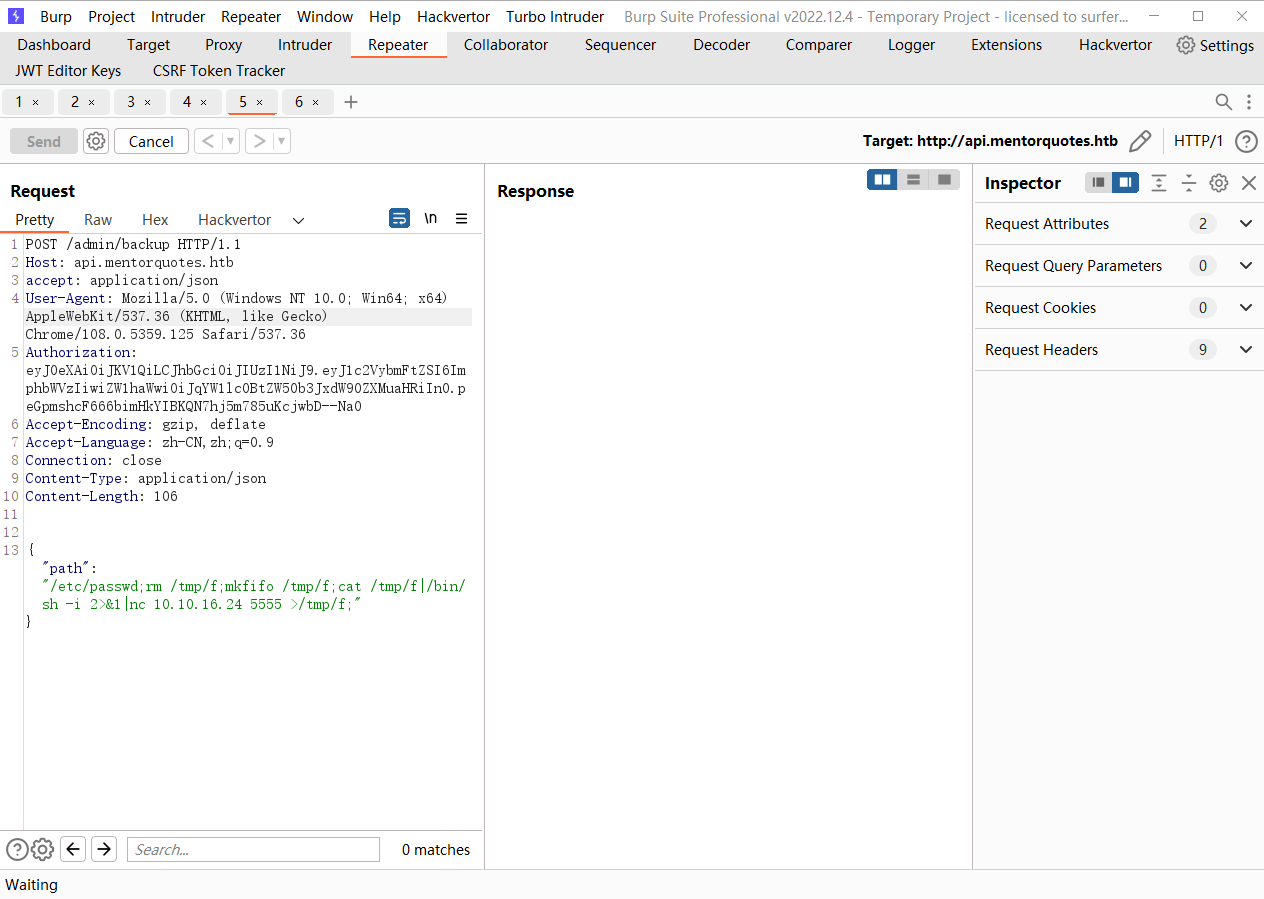
Task: Open the three-dot tab options menu
Action: pyautogui.click(x=1249, y=102)
